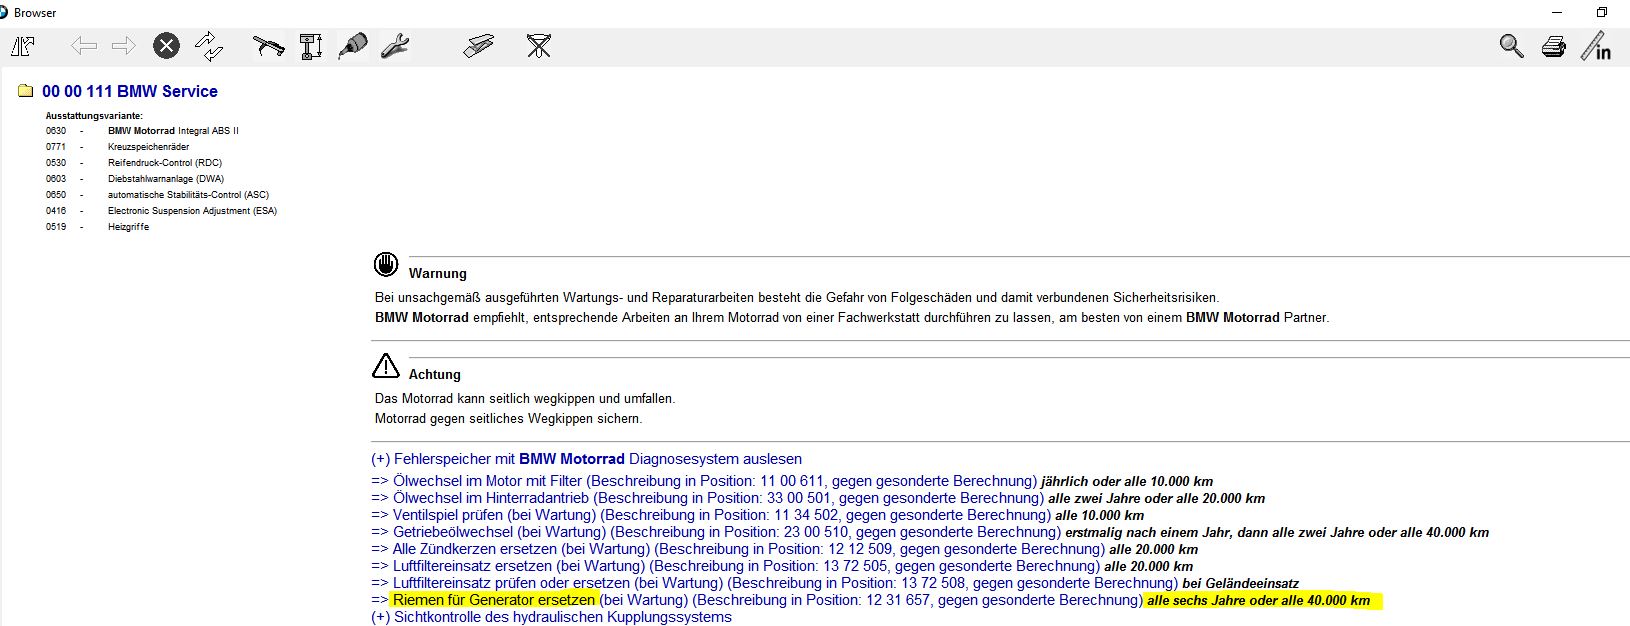
Task: Click the split-panel layout icon in toolbar
Action: point(23,46)
